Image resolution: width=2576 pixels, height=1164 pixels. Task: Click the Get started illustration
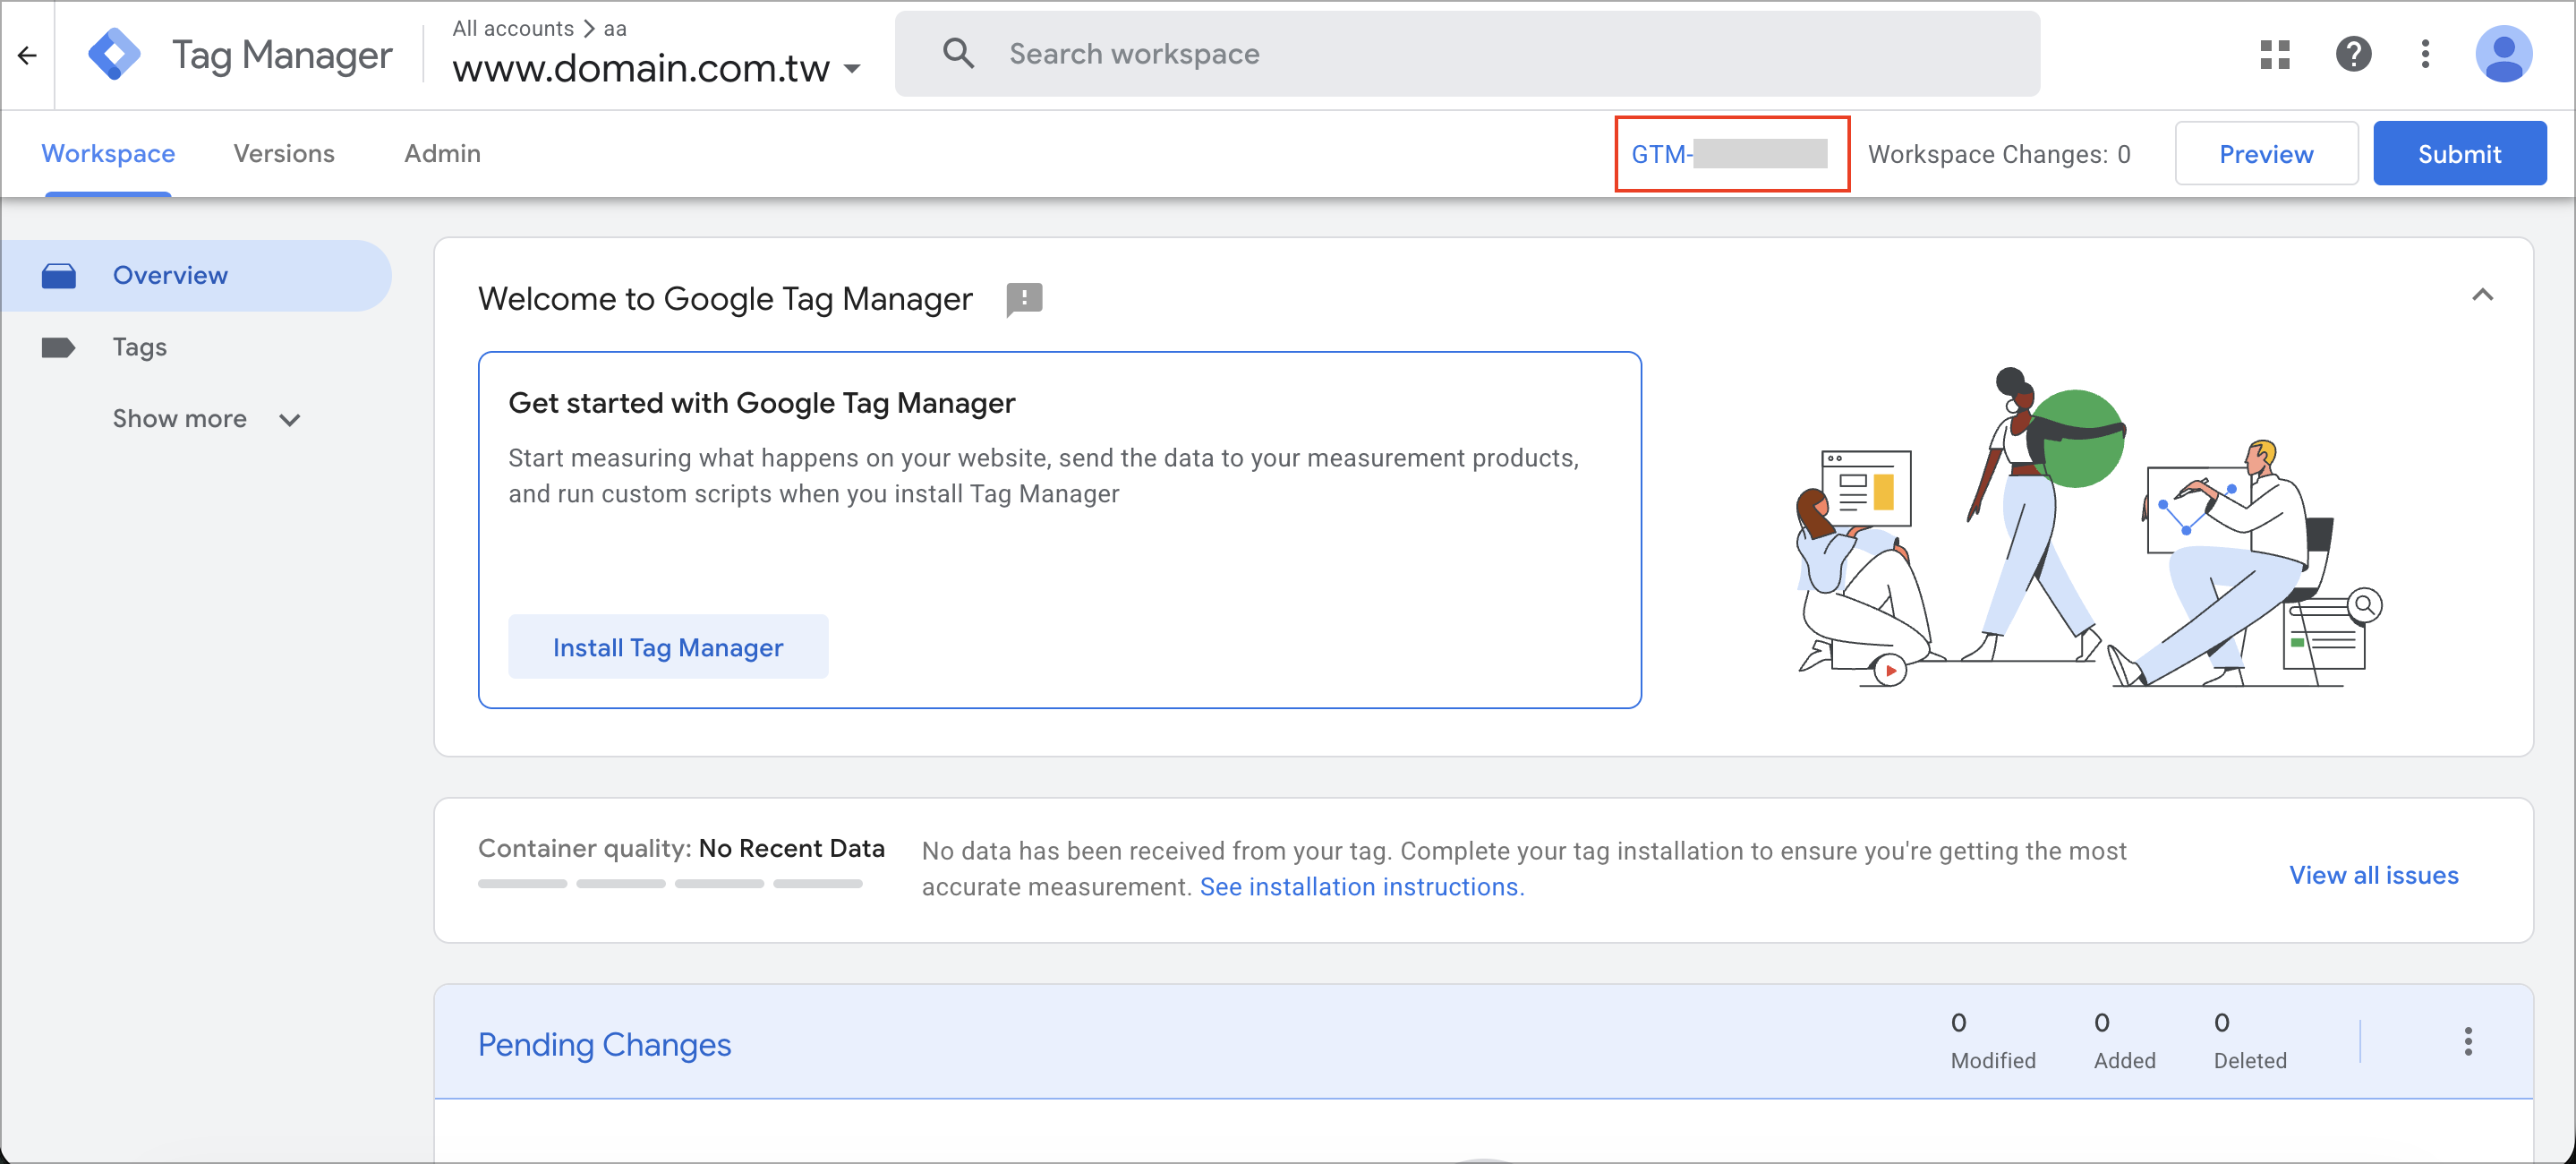[x=2089, y=527]
